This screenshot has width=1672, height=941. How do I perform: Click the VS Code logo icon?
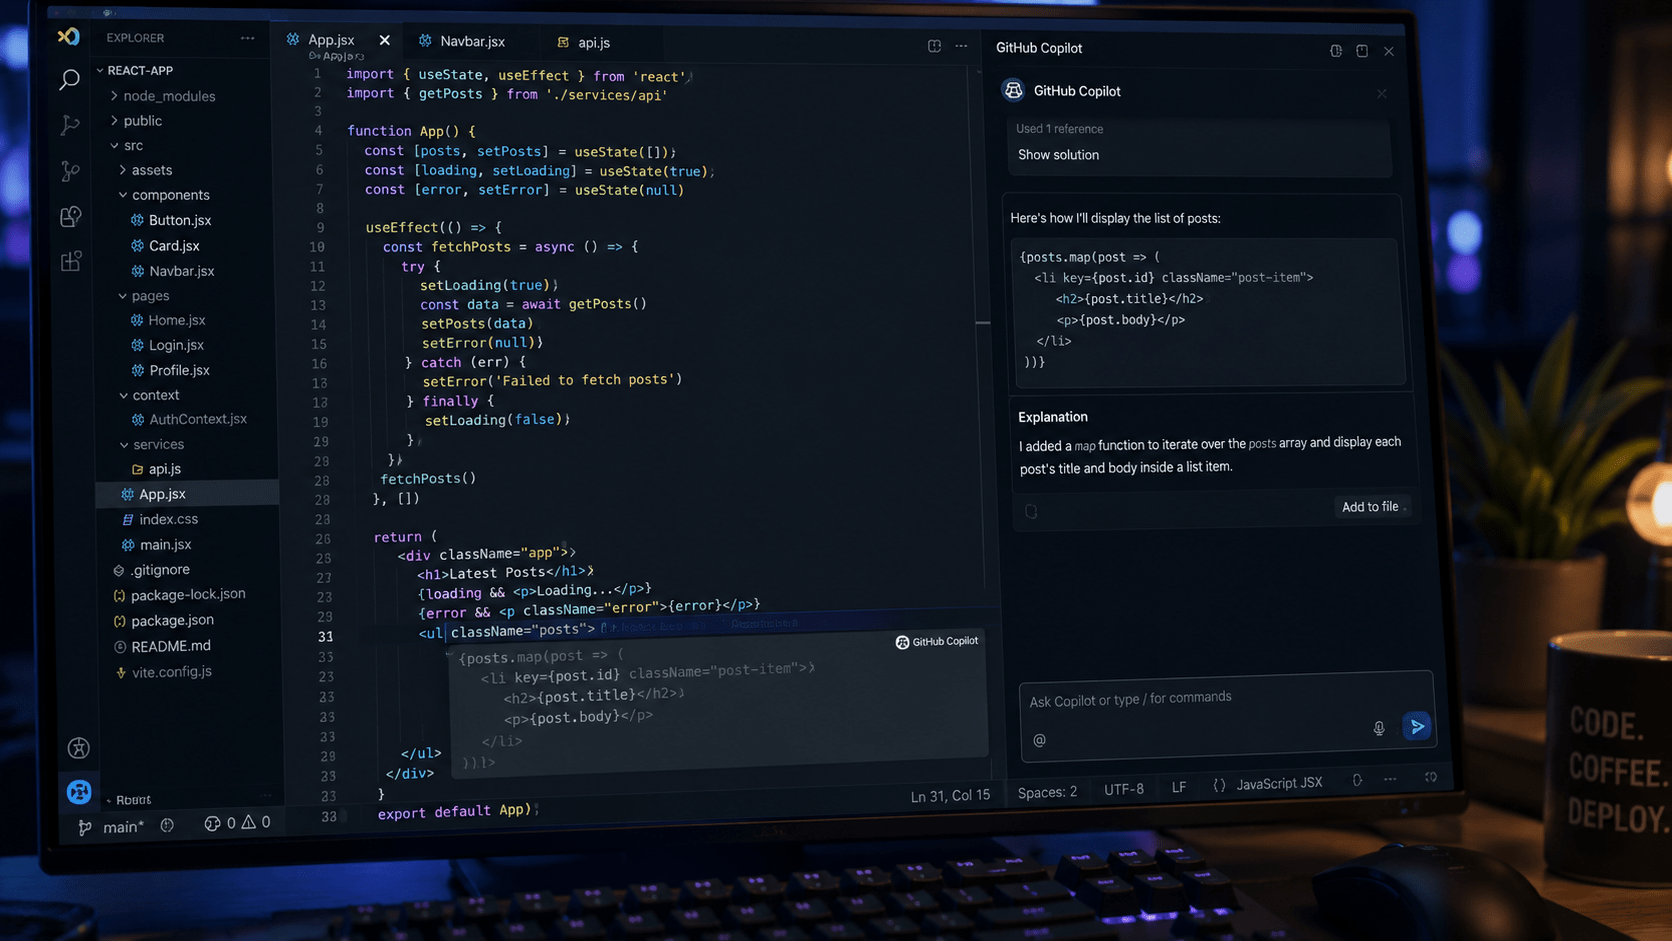tap(68, 36)
